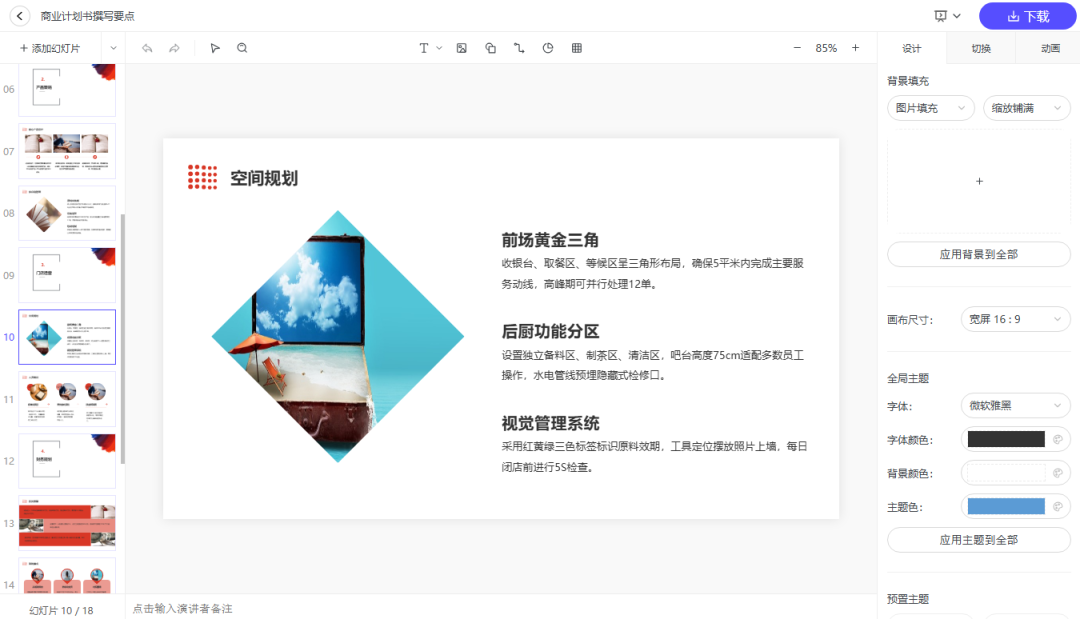Open the shapes insert tool

click(490, 47)
